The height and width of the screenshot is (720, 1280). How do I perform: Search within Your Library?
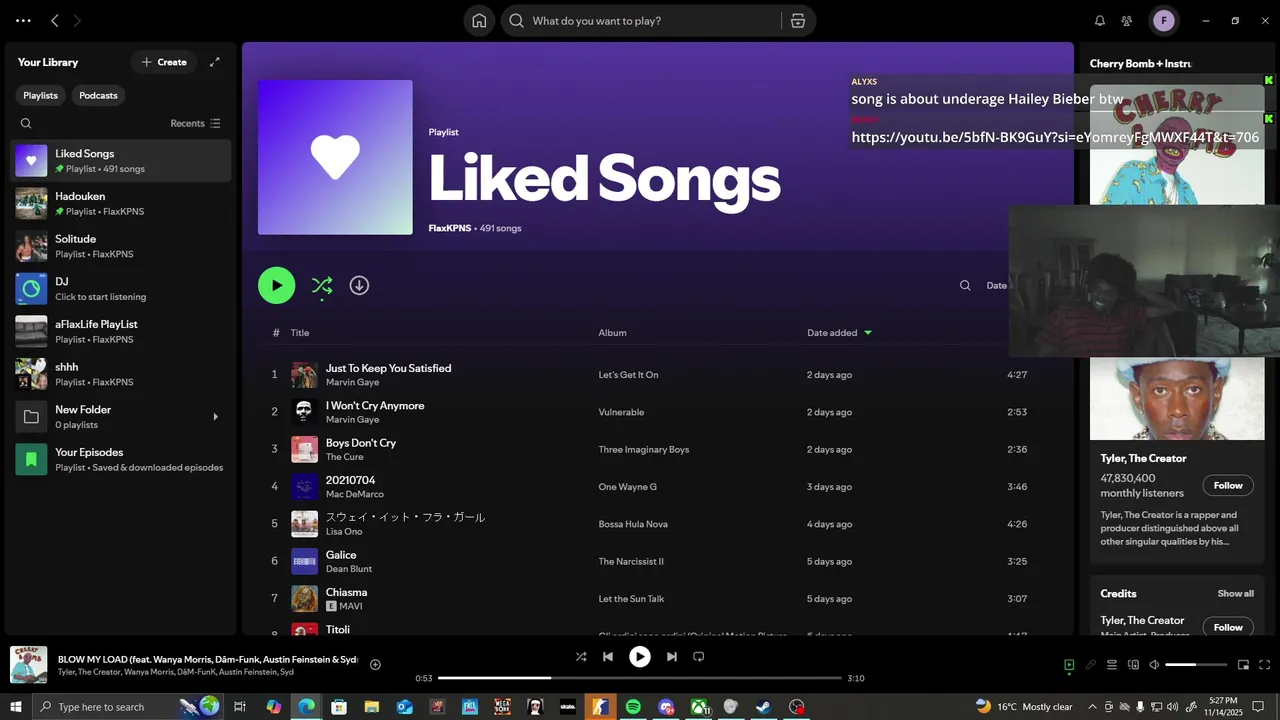pyautogui.click(x=26, y=123)
